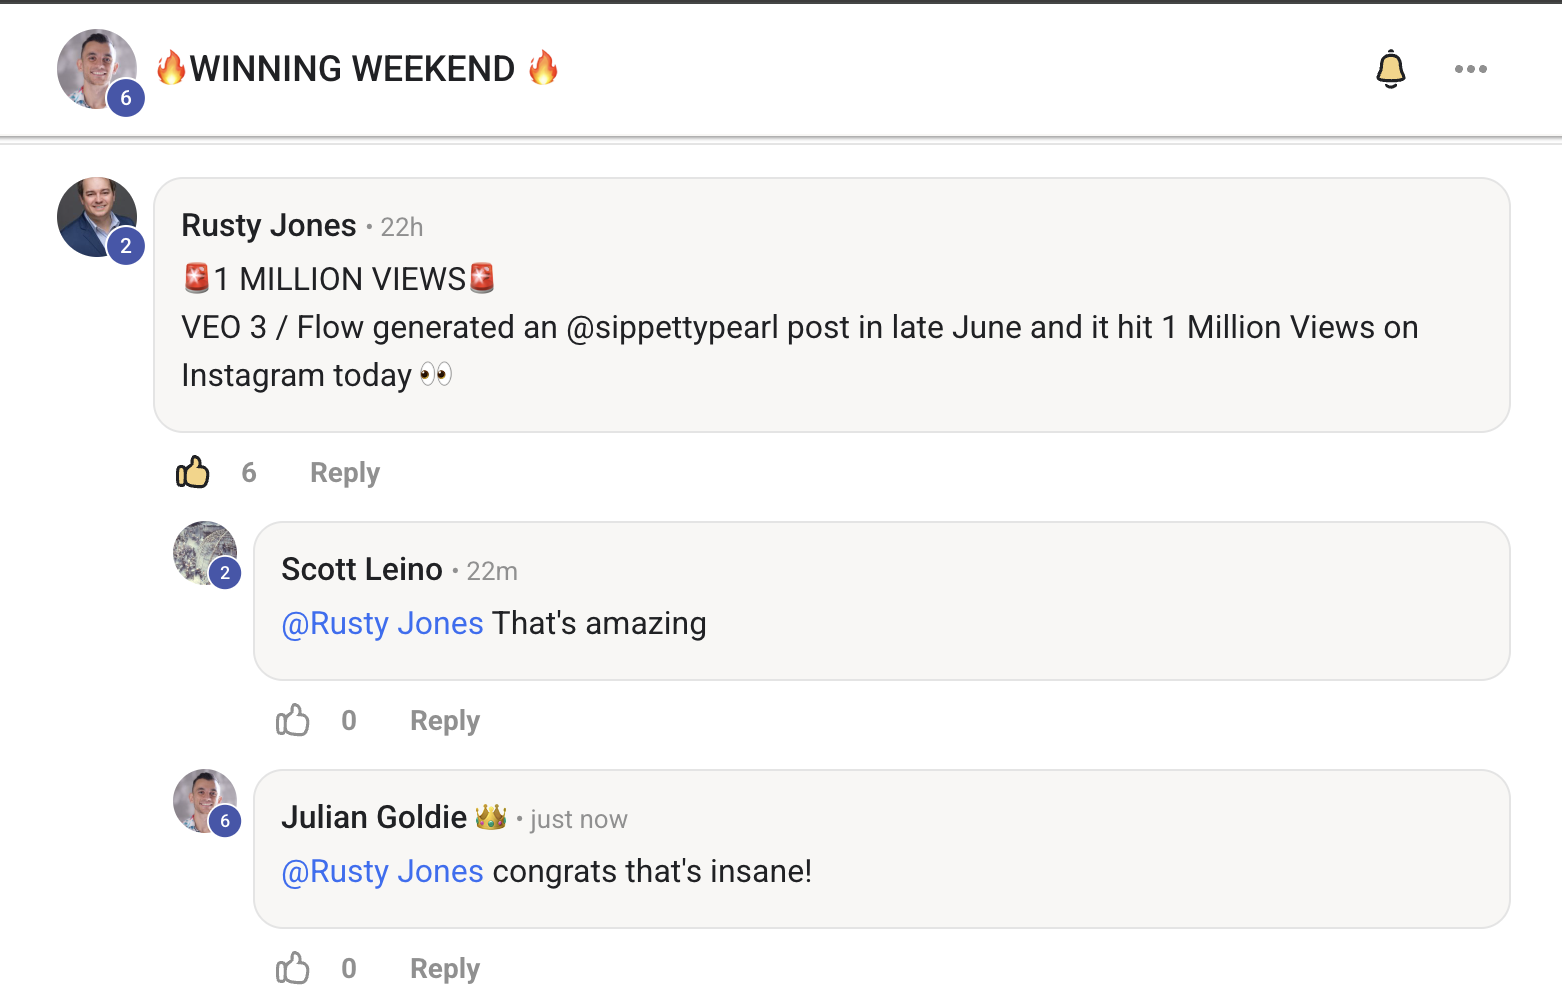This screenshot has width=1562, height=1006.
Task: Click the level 2 badge on Rusty's avatar
Action: point(126,246)
